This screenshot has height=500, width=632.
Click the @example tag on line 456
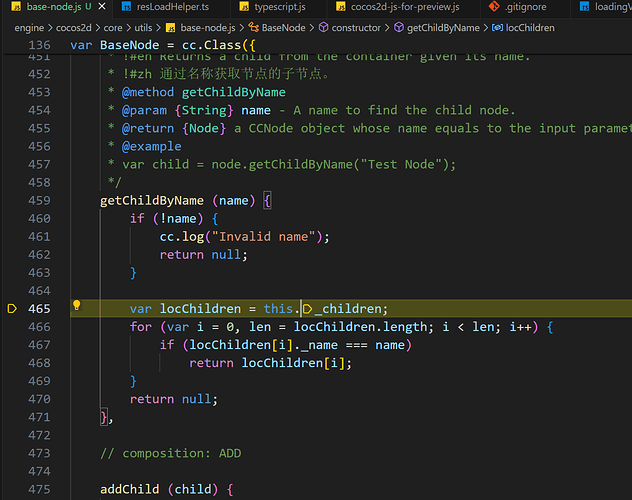152,146
